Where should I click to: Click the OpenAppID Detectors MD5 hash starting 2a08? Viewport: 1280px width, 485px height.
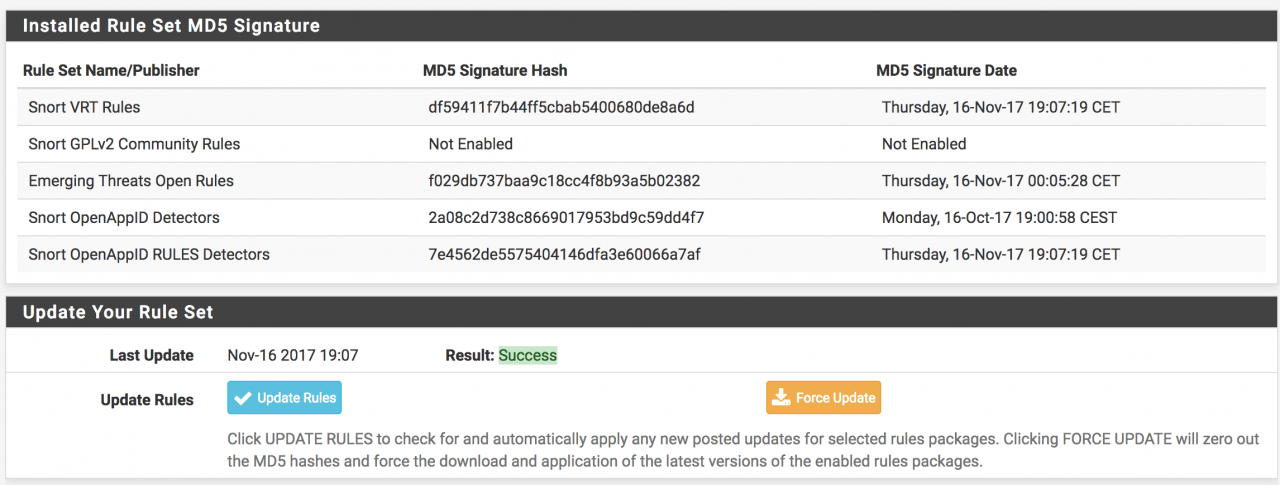click(x=566, y=217)
